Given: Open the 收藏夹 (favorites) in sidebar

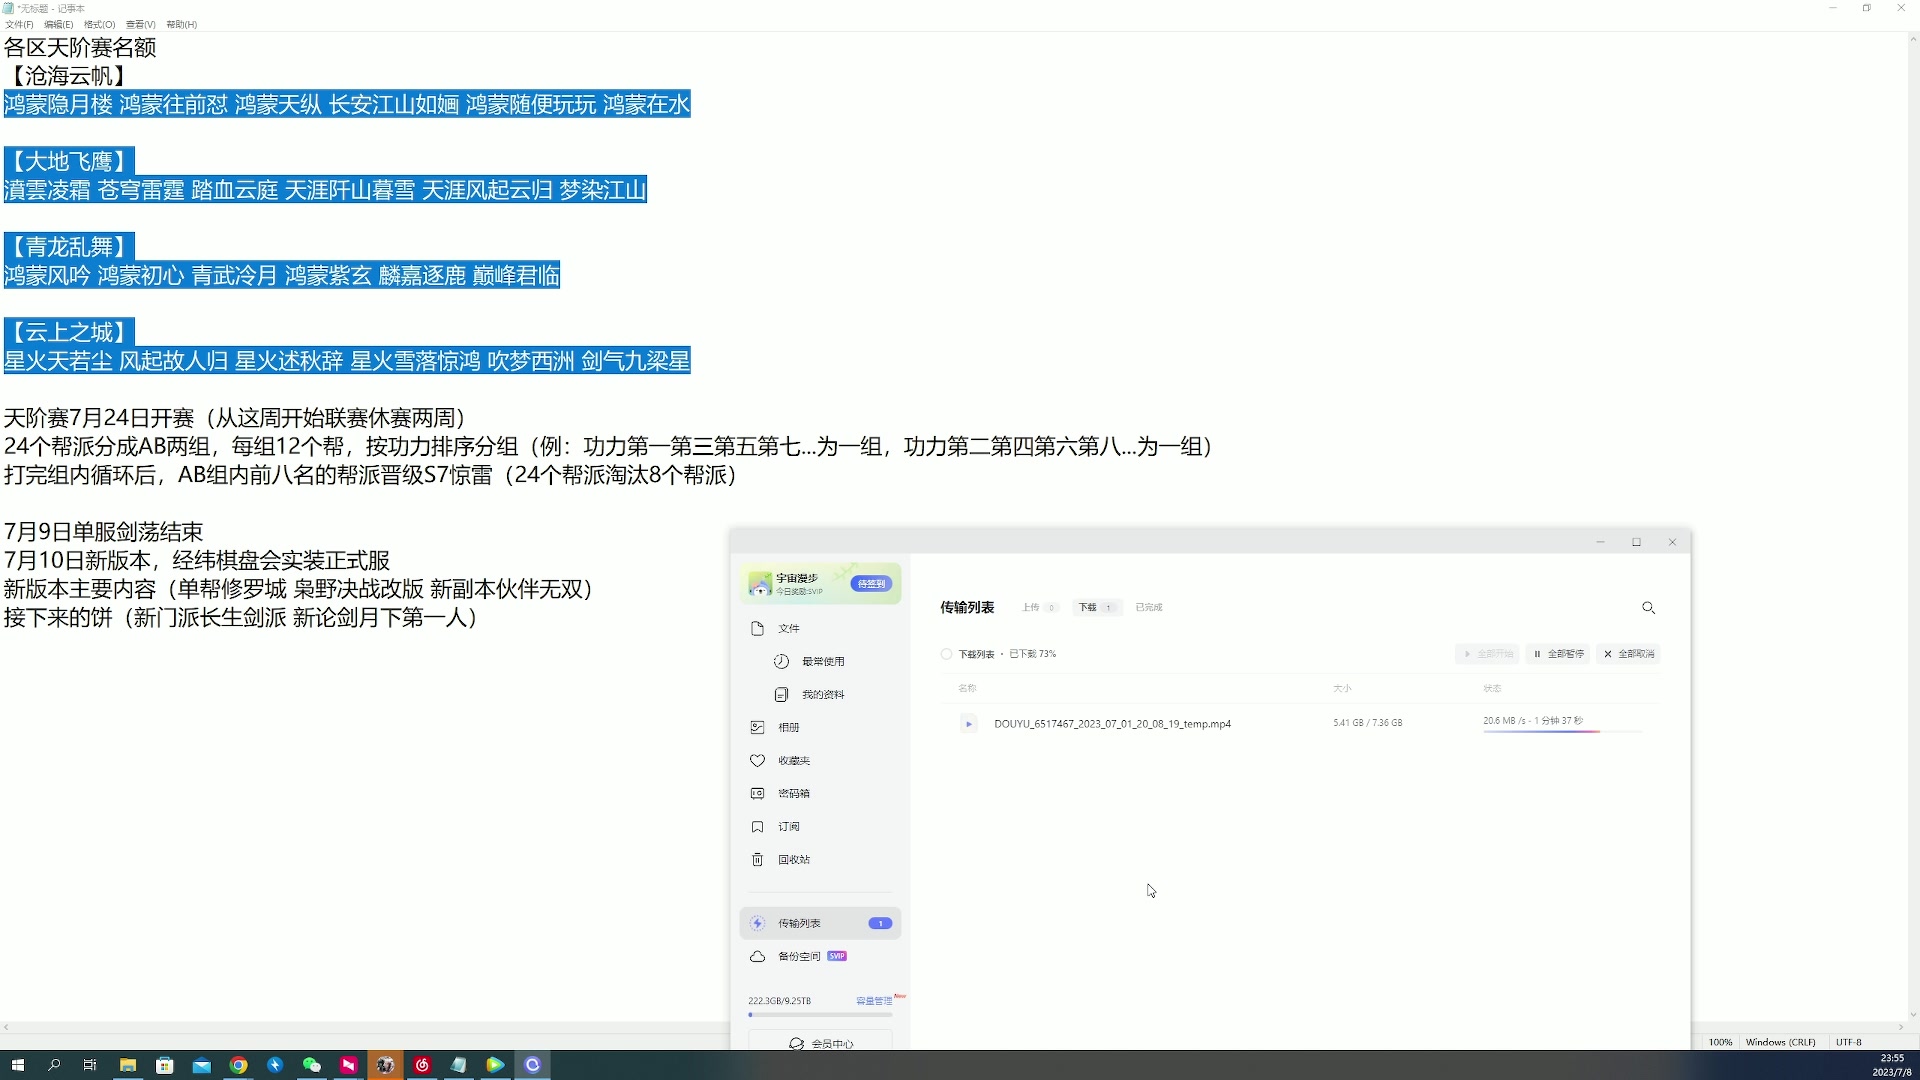Looking at the screenshot, I should [793, 760].
